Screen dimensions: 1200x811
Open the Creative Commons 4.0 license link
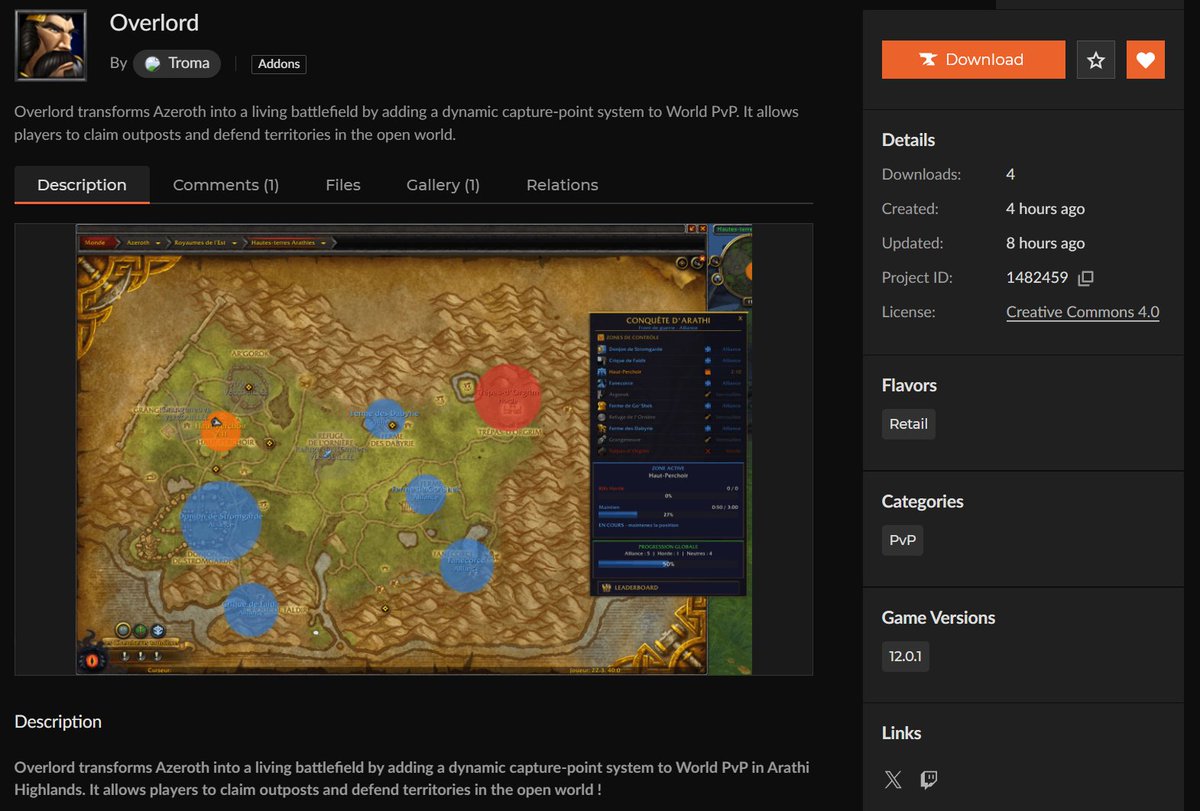click(x=1082, y=312)
